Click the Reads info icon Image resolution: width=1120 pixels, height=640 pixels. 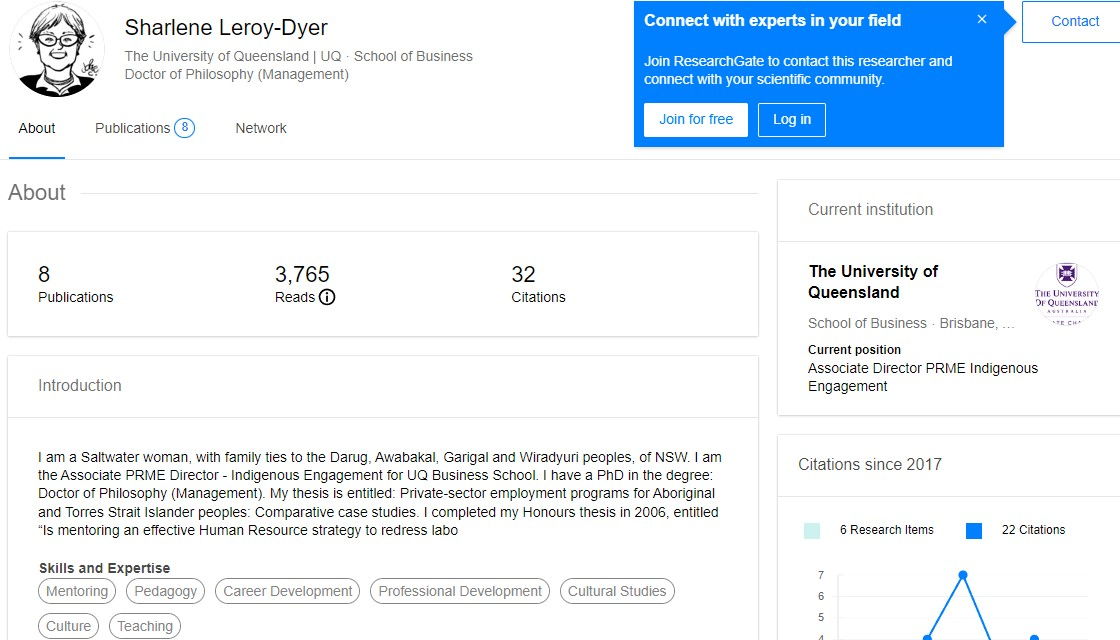(327, 297)
